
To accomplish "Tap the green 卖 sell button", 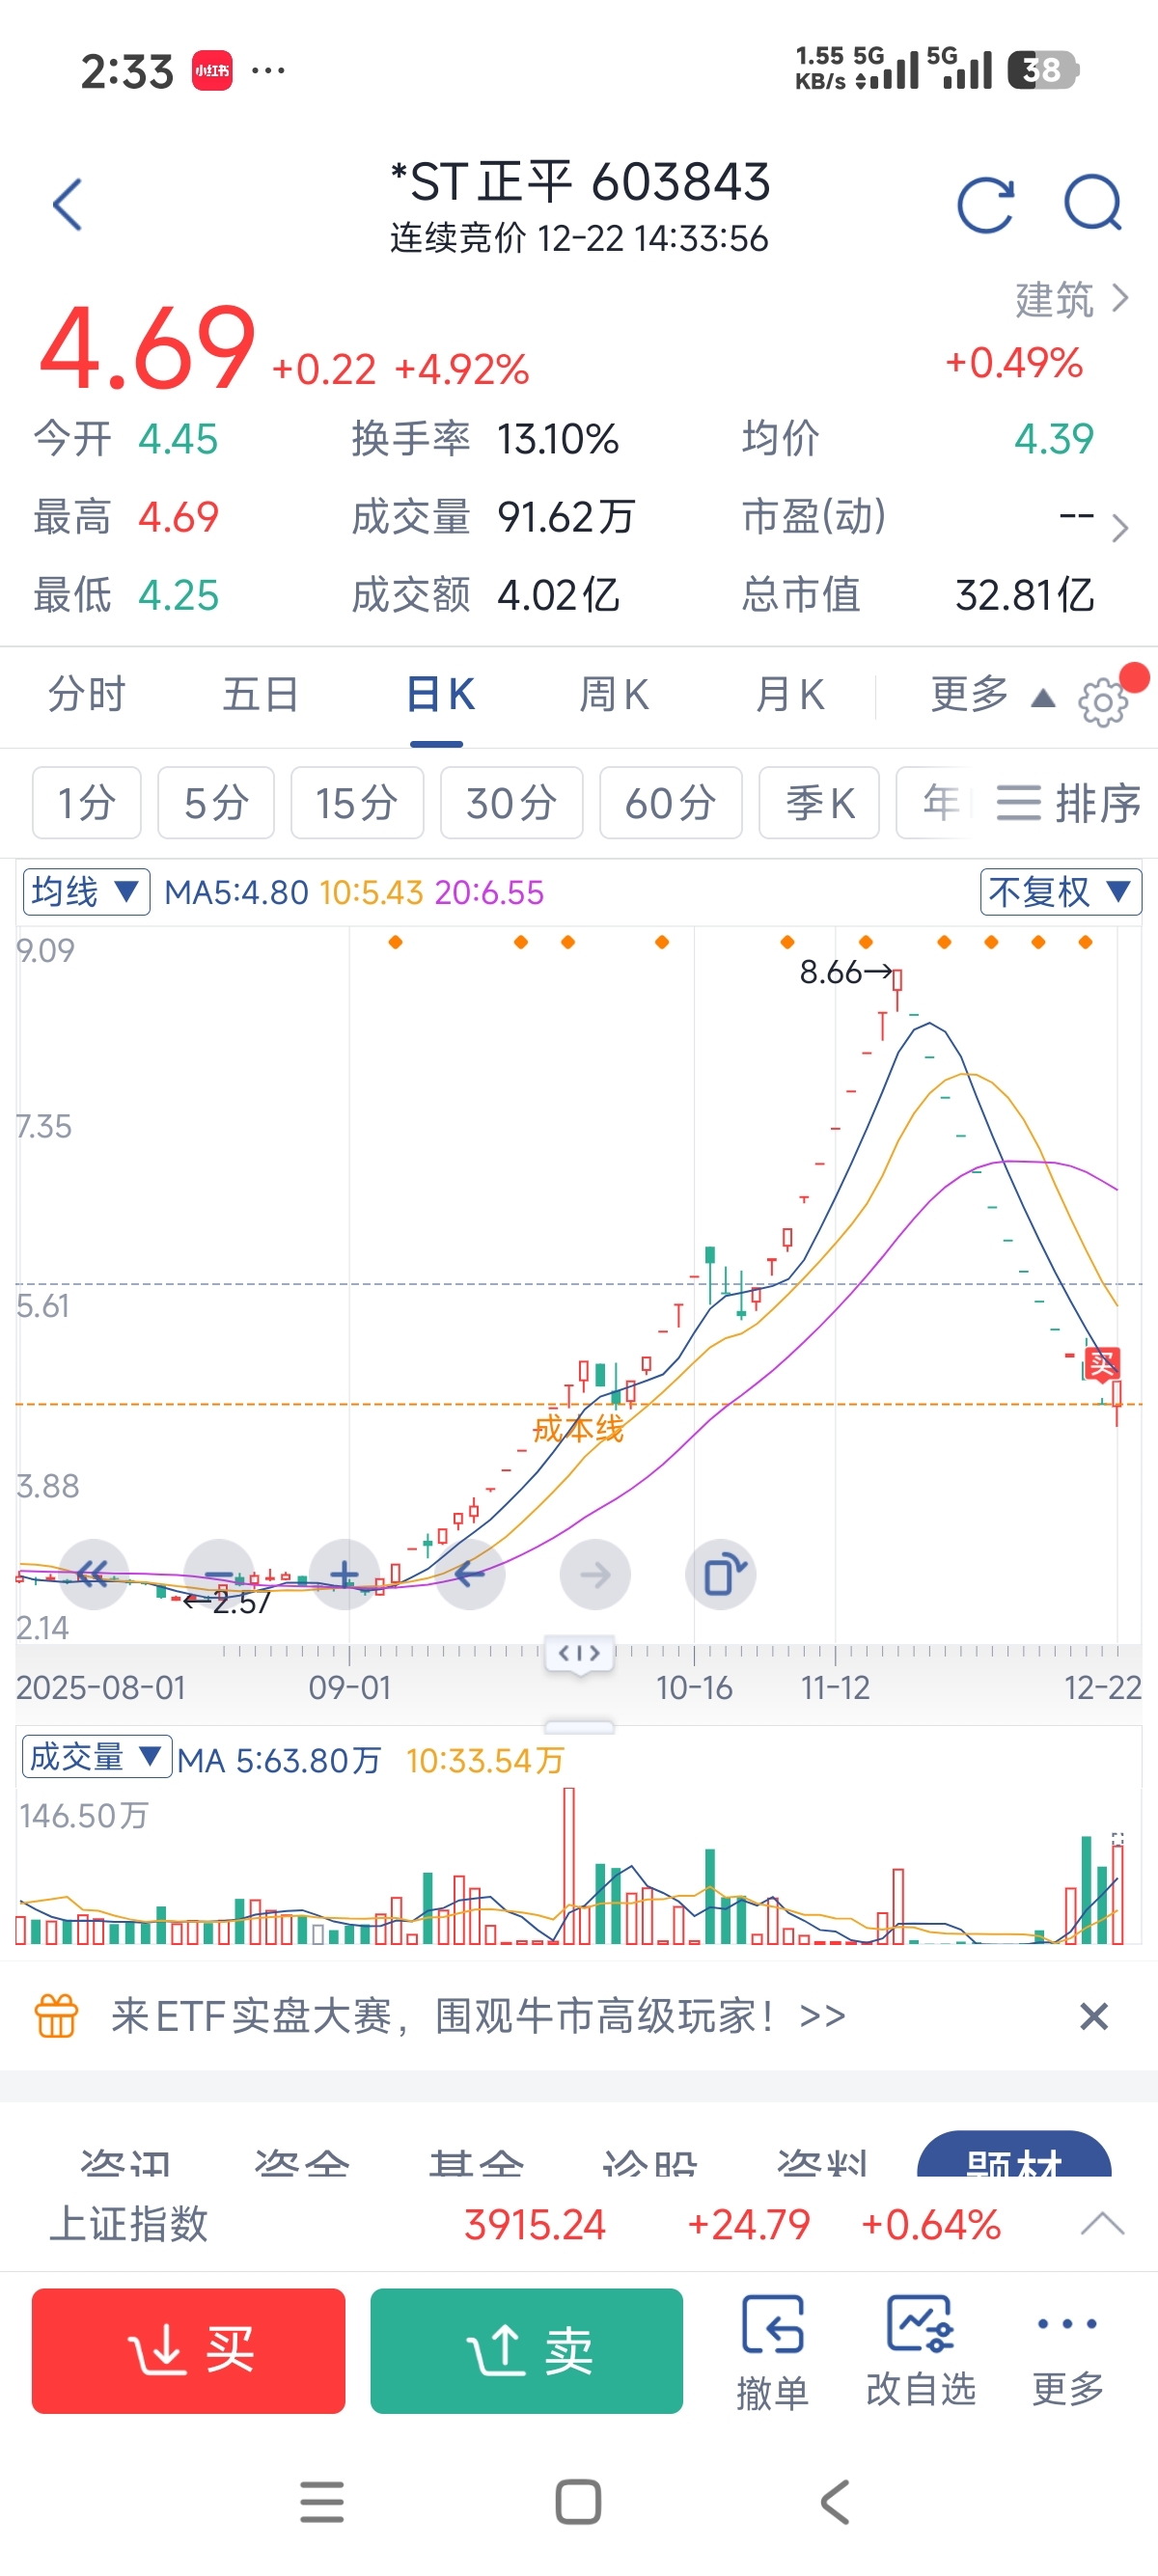I will 527,2351.
